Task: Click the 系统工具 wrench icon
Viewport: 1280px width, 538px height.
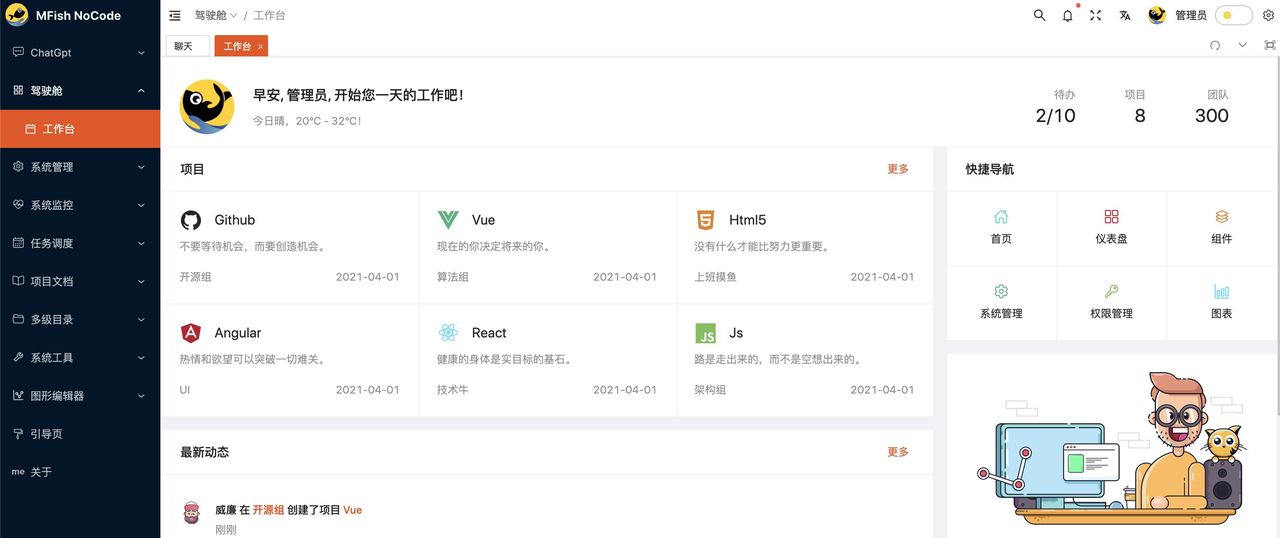Action: [18, 357]
